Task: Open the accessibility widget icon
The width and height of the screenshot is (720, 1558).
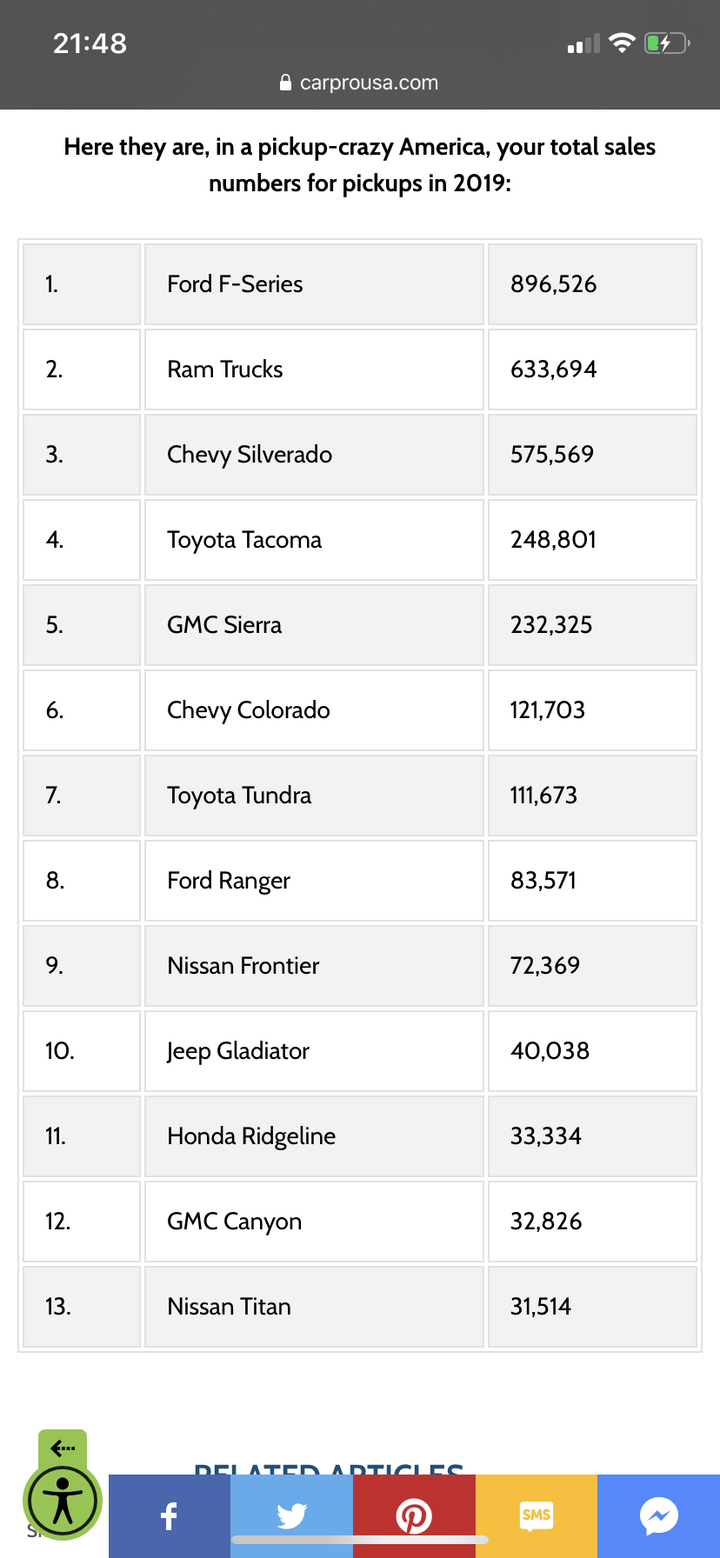Action: (62, 1501)
